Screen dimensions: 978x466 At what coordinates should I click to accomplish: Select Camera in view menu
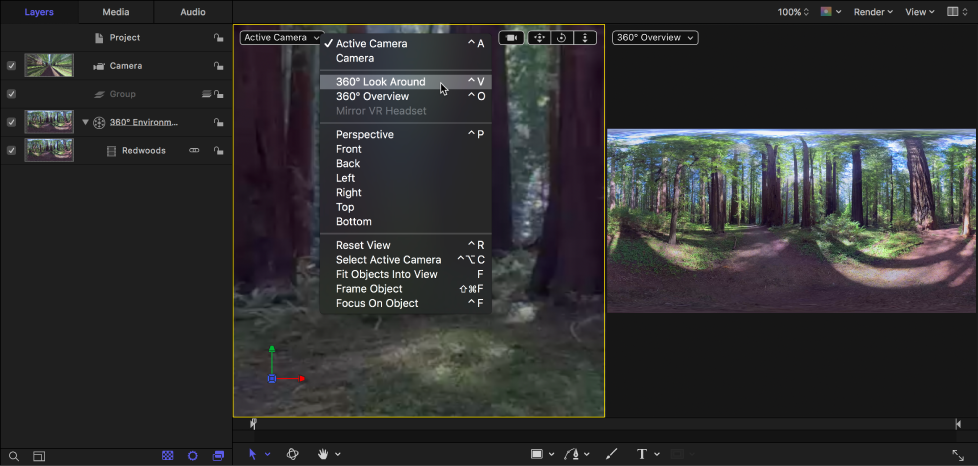click(405, 59)
